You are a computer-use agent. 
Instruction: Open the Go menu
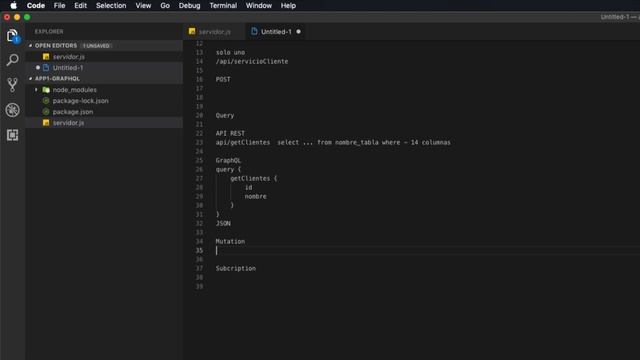tap(165, 5)
